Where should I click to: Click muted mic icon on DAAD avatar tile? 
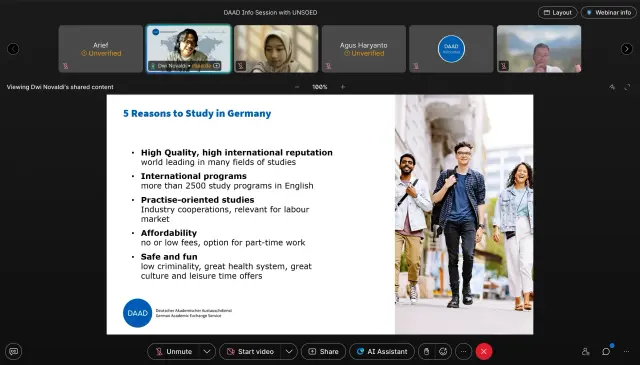click(416, 66)
